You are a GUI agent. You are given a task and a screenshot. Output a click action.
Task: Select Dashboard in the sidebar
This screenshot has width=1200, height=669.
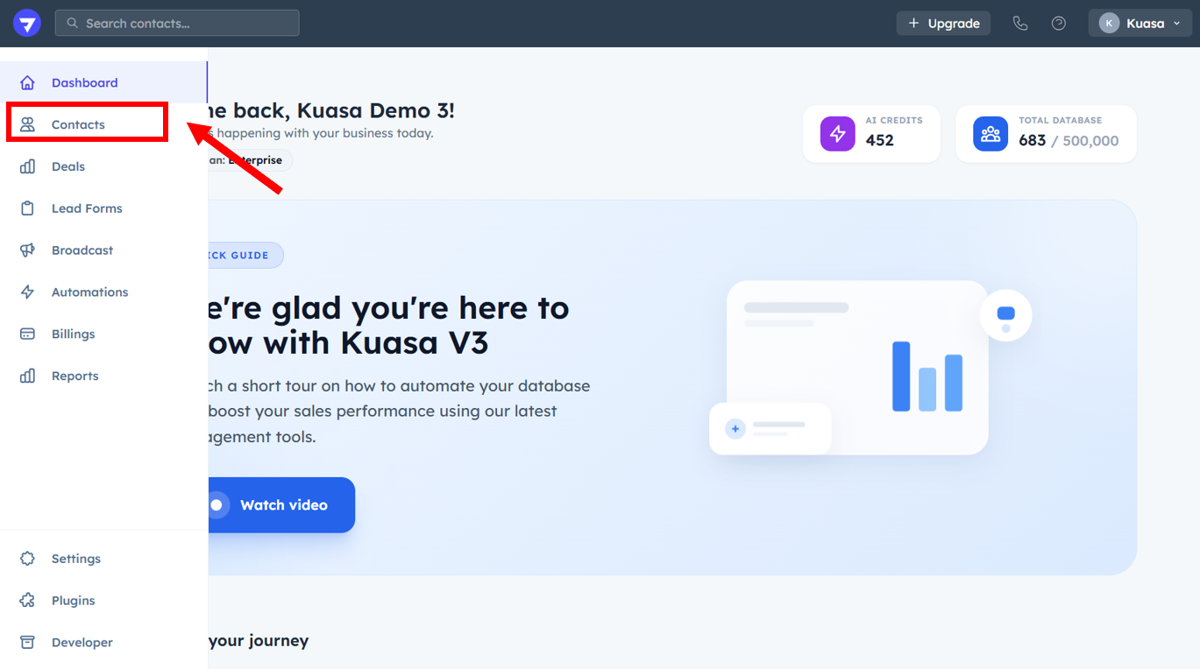pos(84,83)
